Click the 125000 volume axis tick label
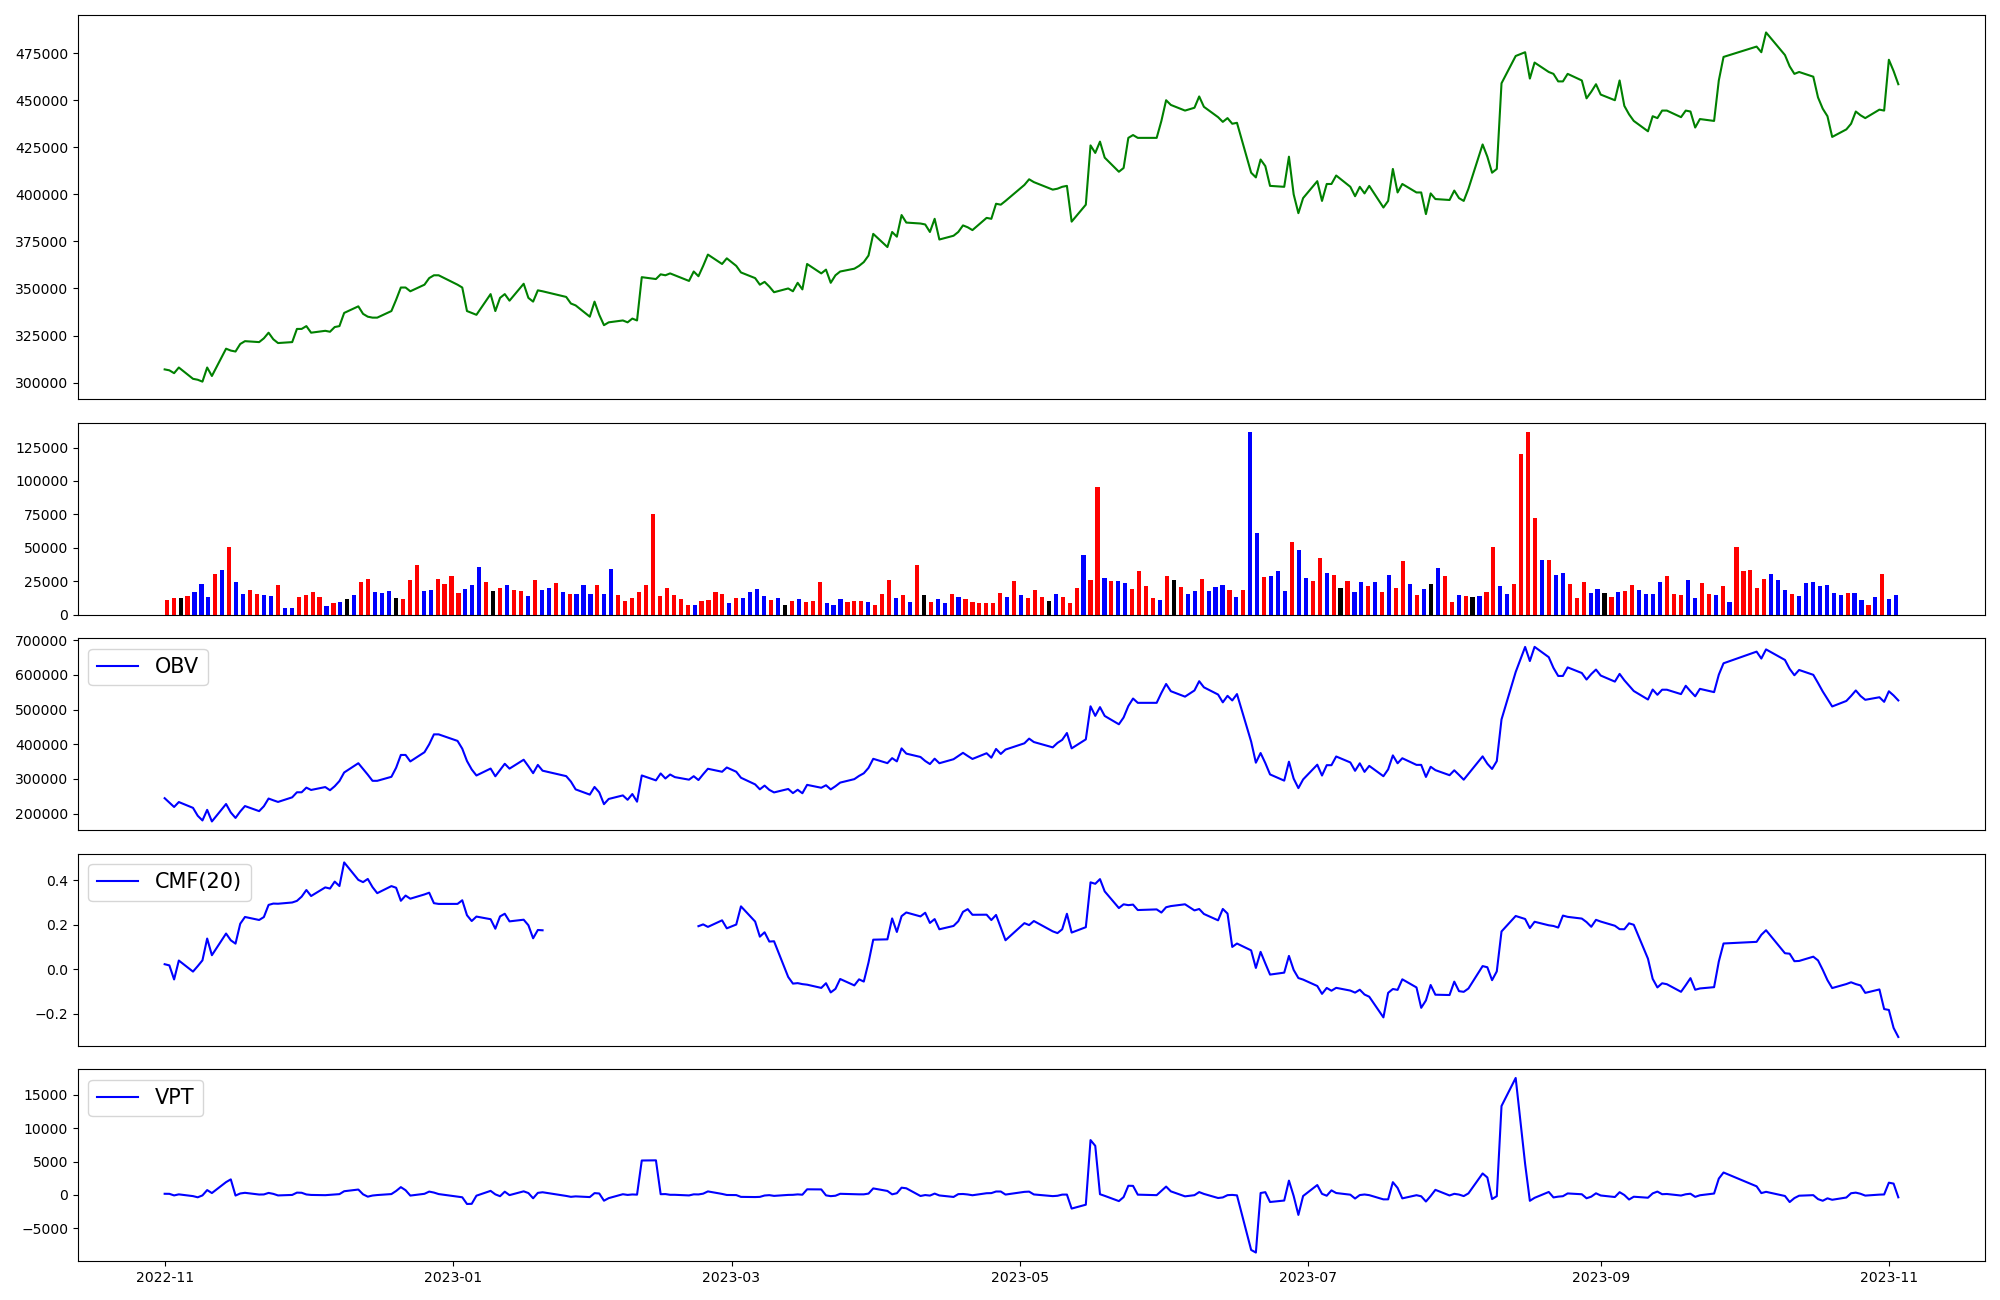The width and height of the screenshot is (2000, 1300). pyautogui.click(x=42, y=448)
